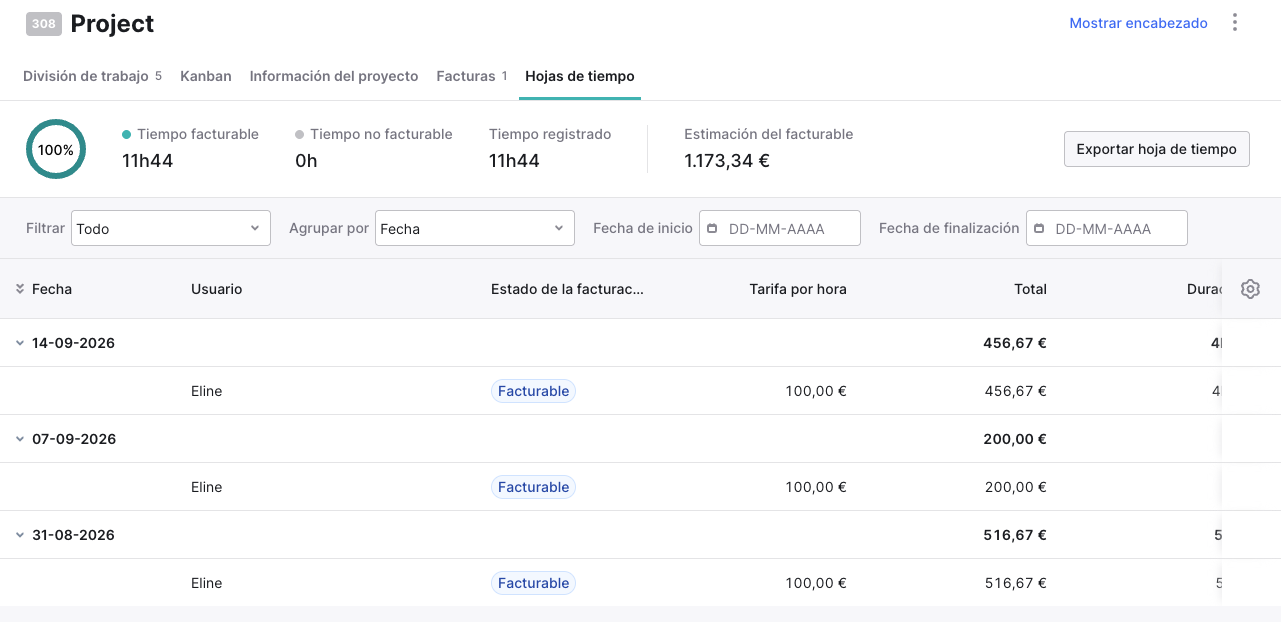Click 100,00 € rate in 14-09-2026 group
This screenshot has height=622, width=1281.
(x=816, y=391)
